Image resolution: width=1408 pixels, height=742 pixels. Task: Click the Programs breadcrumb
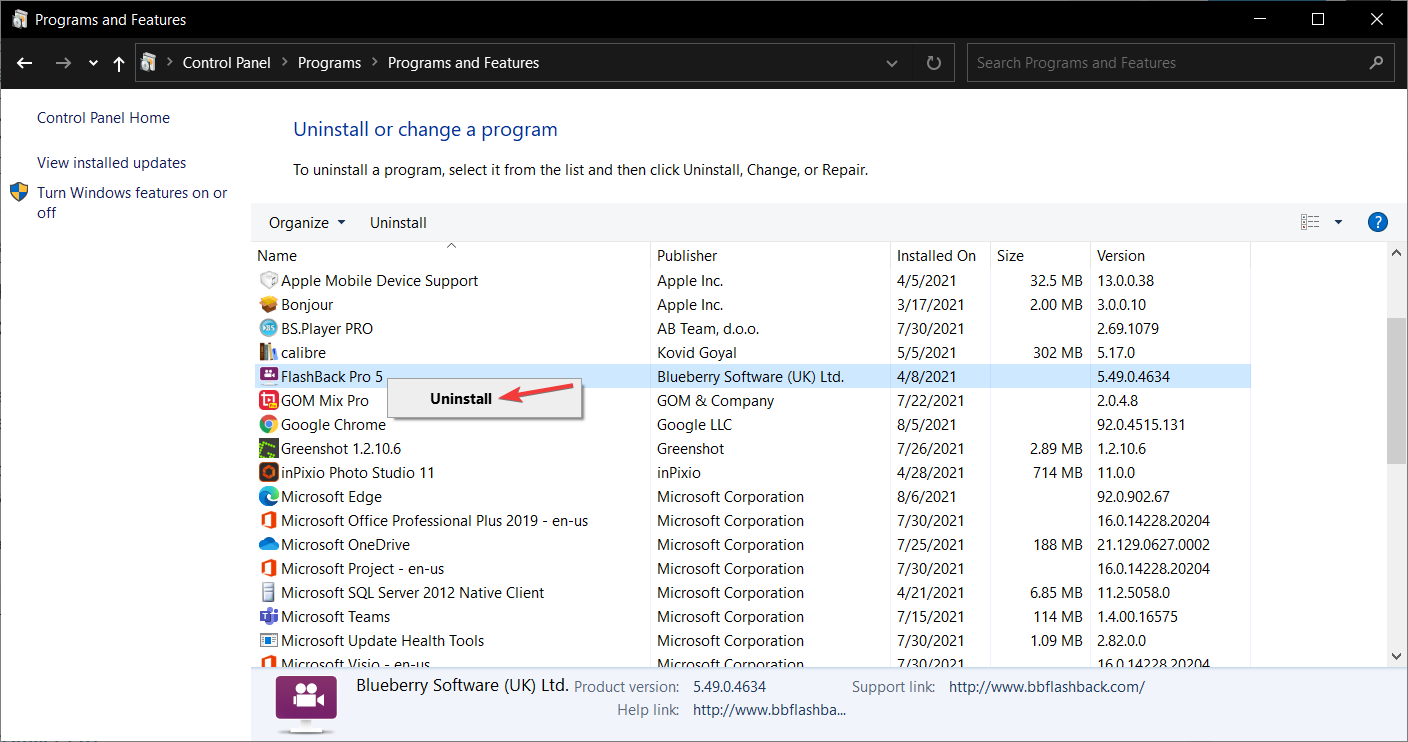click(x=329, y=63)
